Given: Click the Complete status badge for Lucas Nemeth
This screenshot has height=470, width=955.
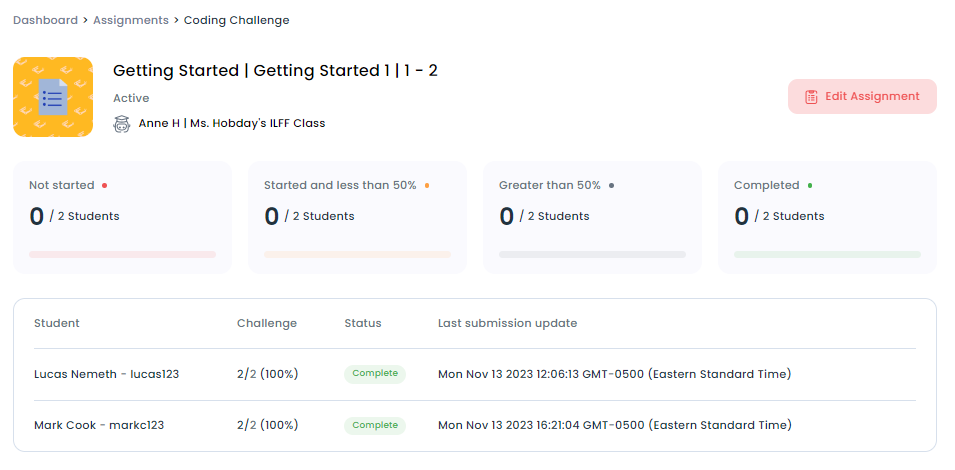Looking at the screenshot, I should (375, 374).
